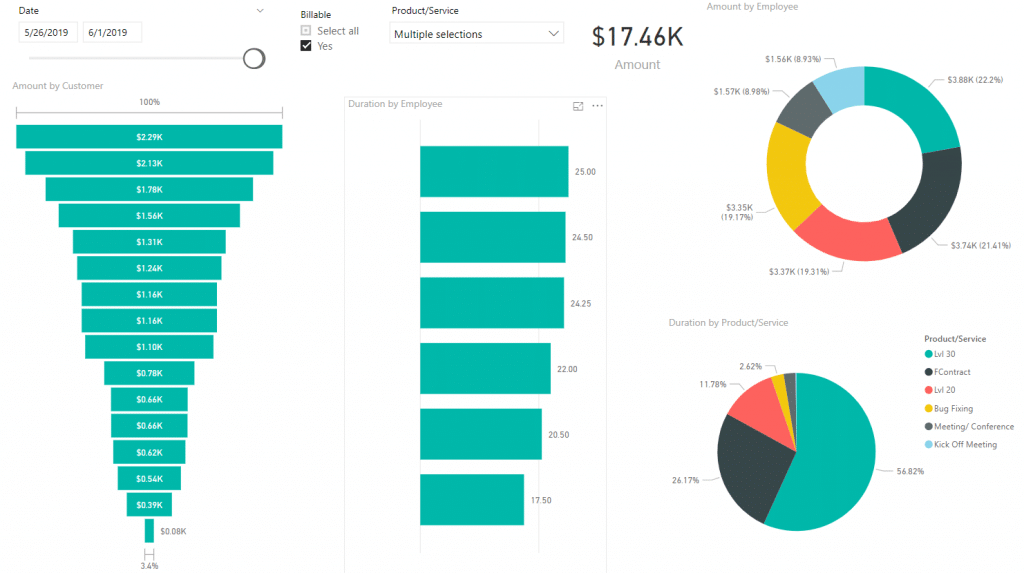The image size is (1024, 573).
Task: Click the date range slider handle
Action: (x=254, y=59)
